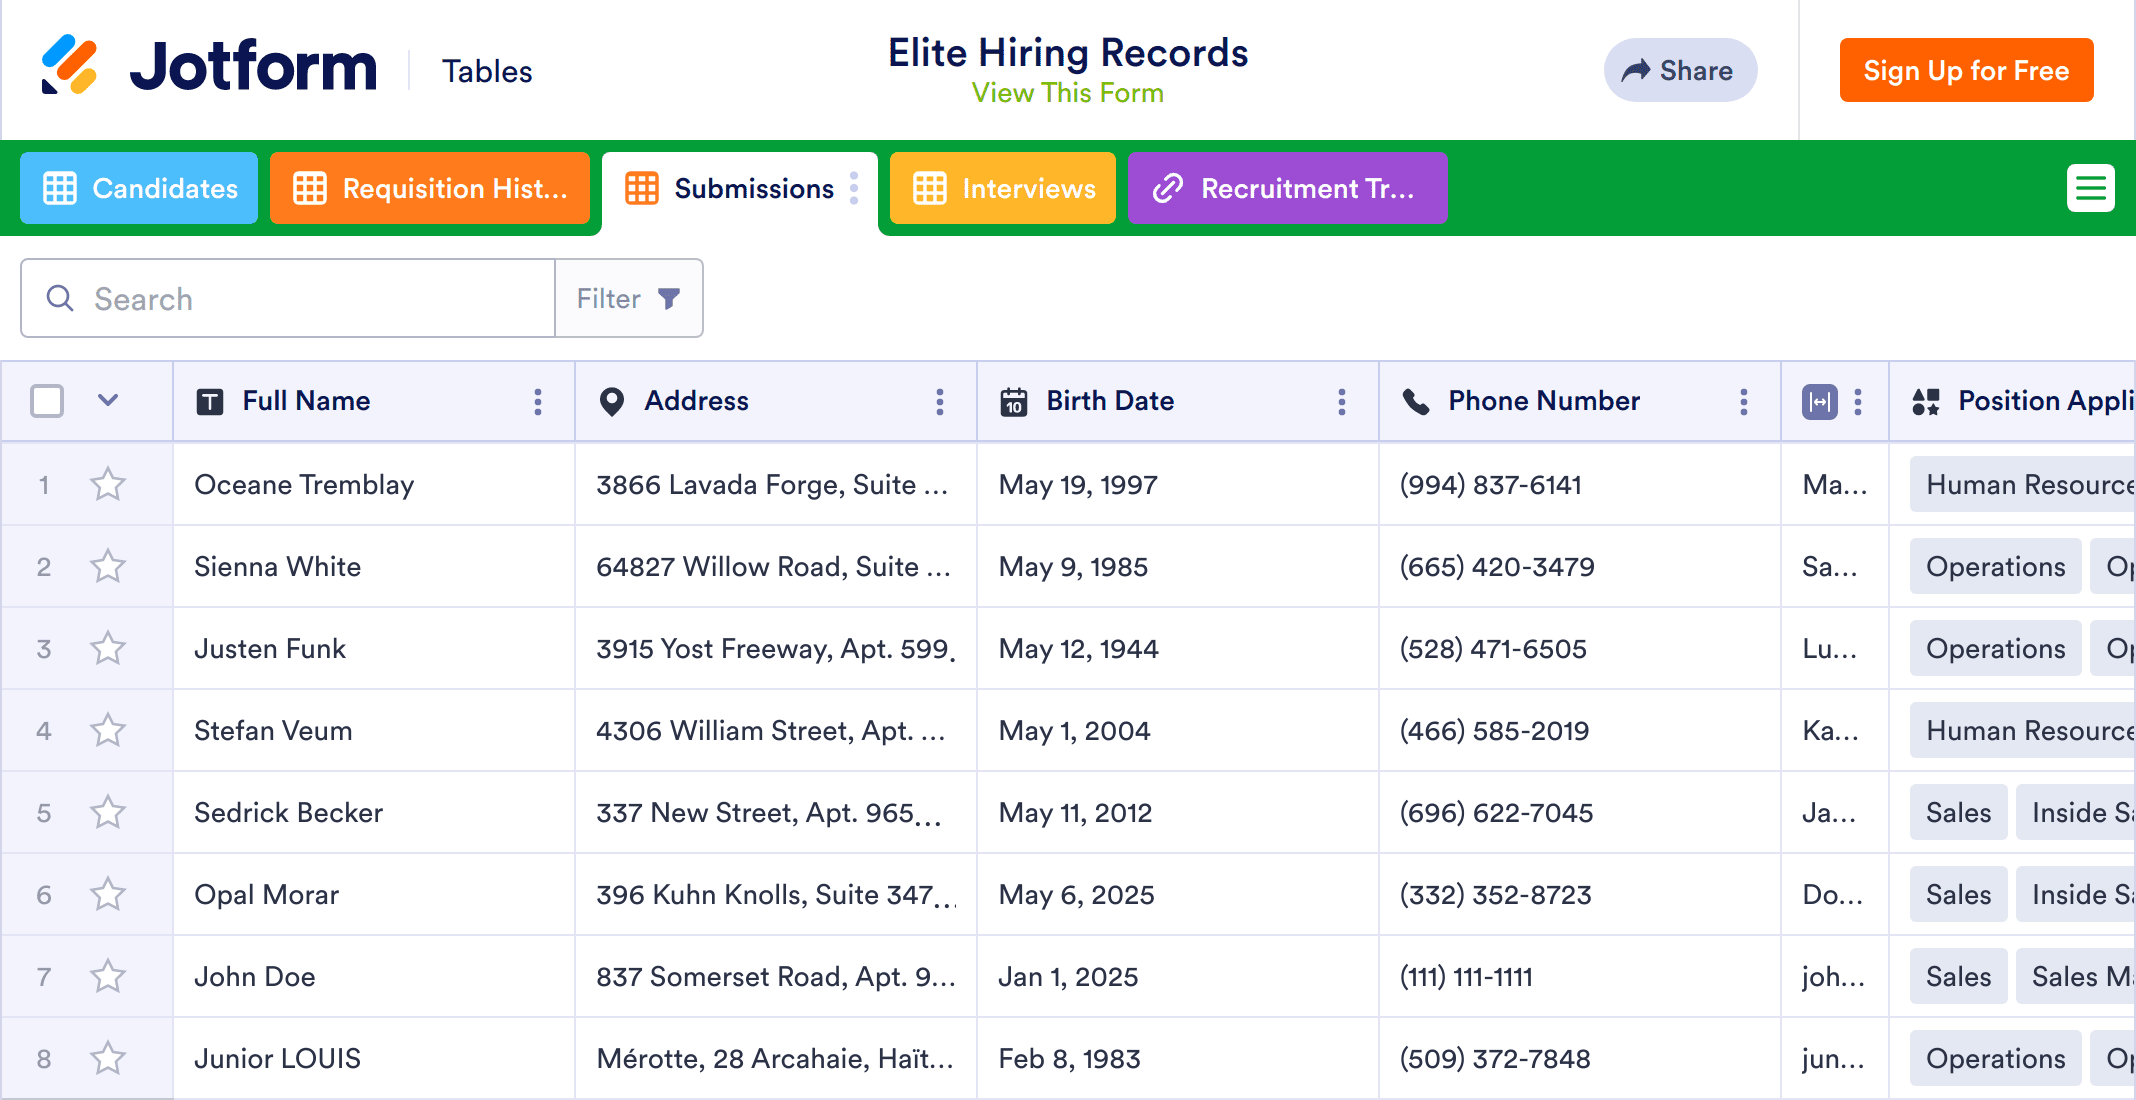Open Address column options menu
2136x1100 pixels.
pyautogui.click(x=940, y=402)
